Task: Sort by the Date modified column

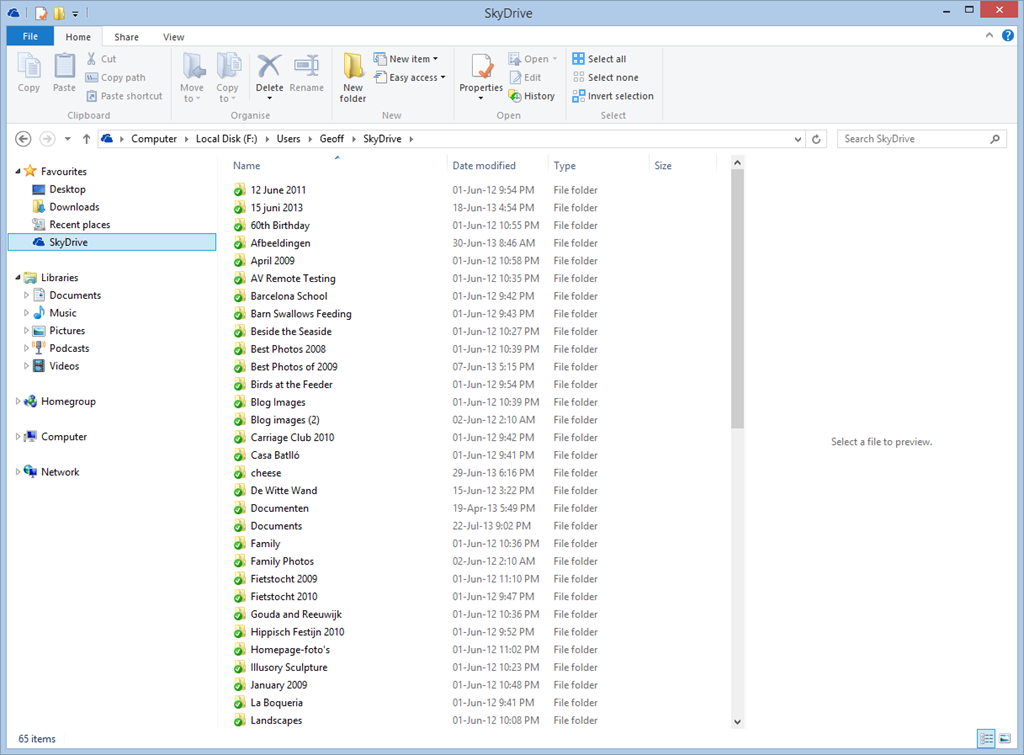Action: (484, 166)
